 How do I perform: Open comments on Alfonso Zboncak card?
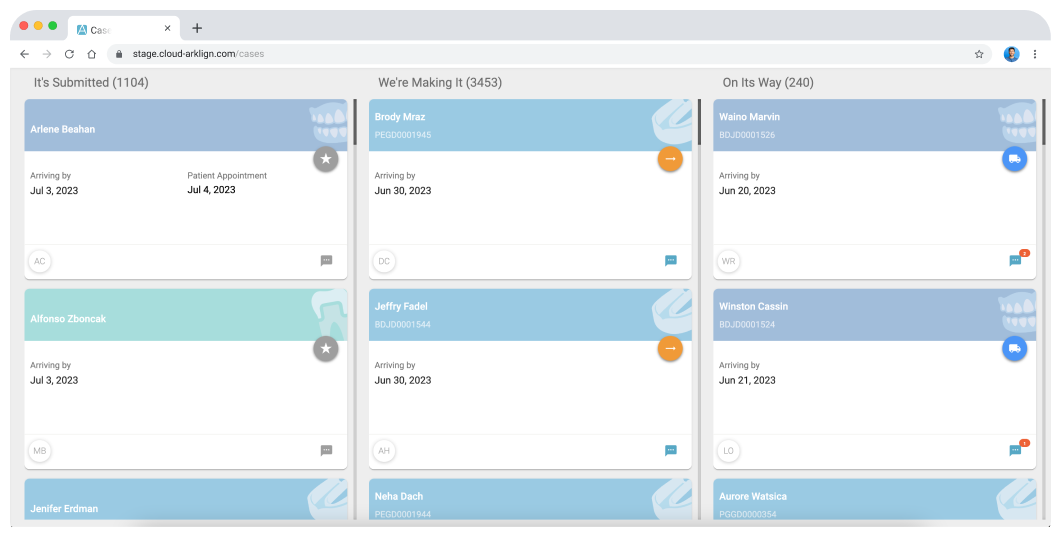(326, 450)
